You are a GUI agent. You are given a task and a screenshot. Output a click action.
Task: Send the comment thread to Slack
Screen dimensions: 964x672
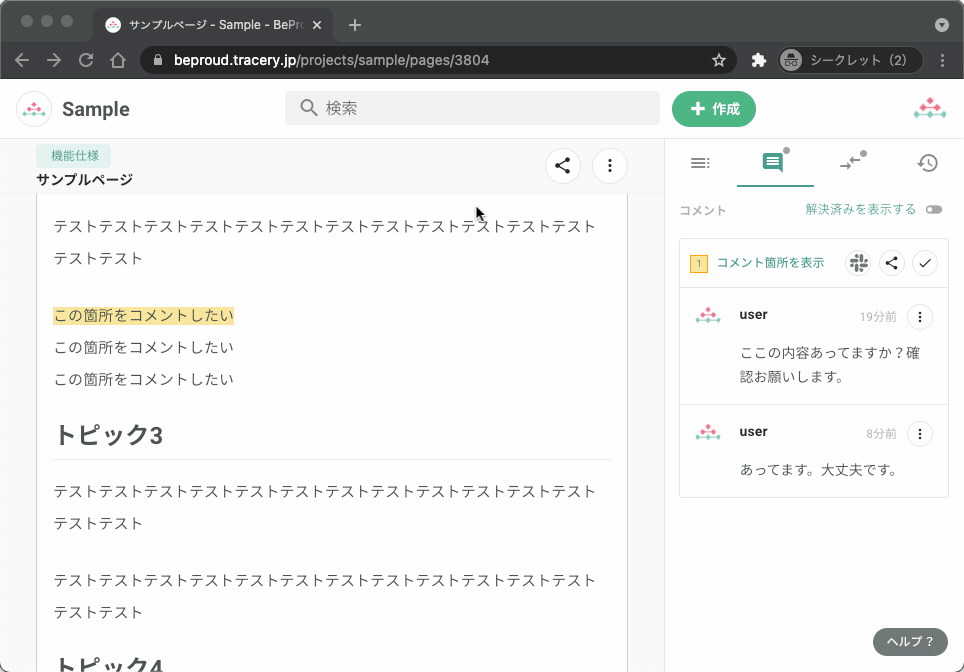(x=858, y=262)
